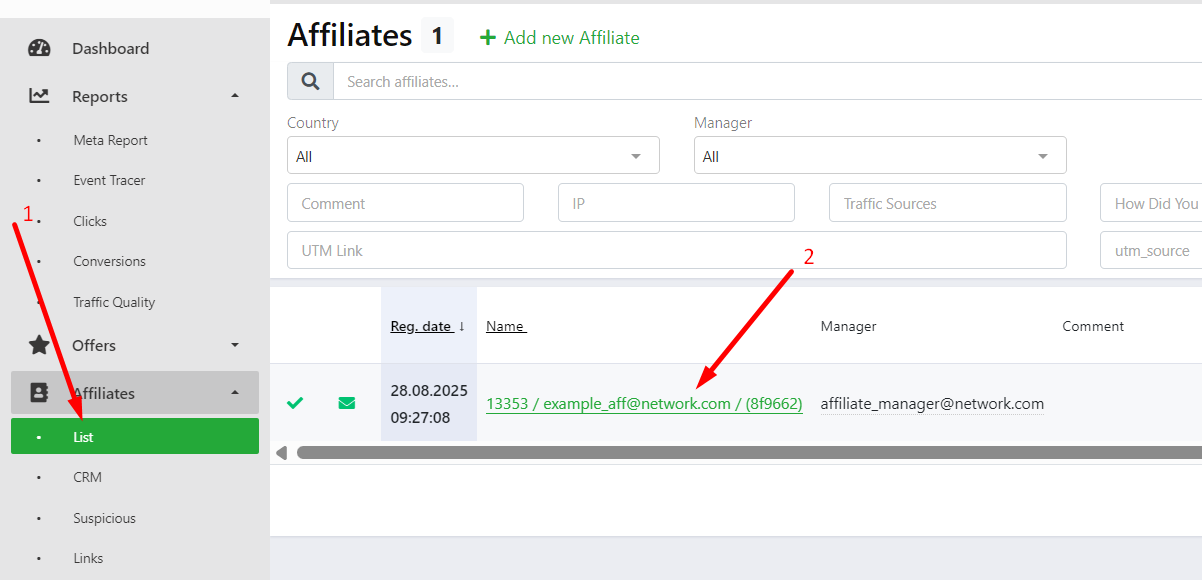Open affiliate 13353 example_aff@network.com profile
Screen dimensions: 1202x580
click(x=644, y=403)
